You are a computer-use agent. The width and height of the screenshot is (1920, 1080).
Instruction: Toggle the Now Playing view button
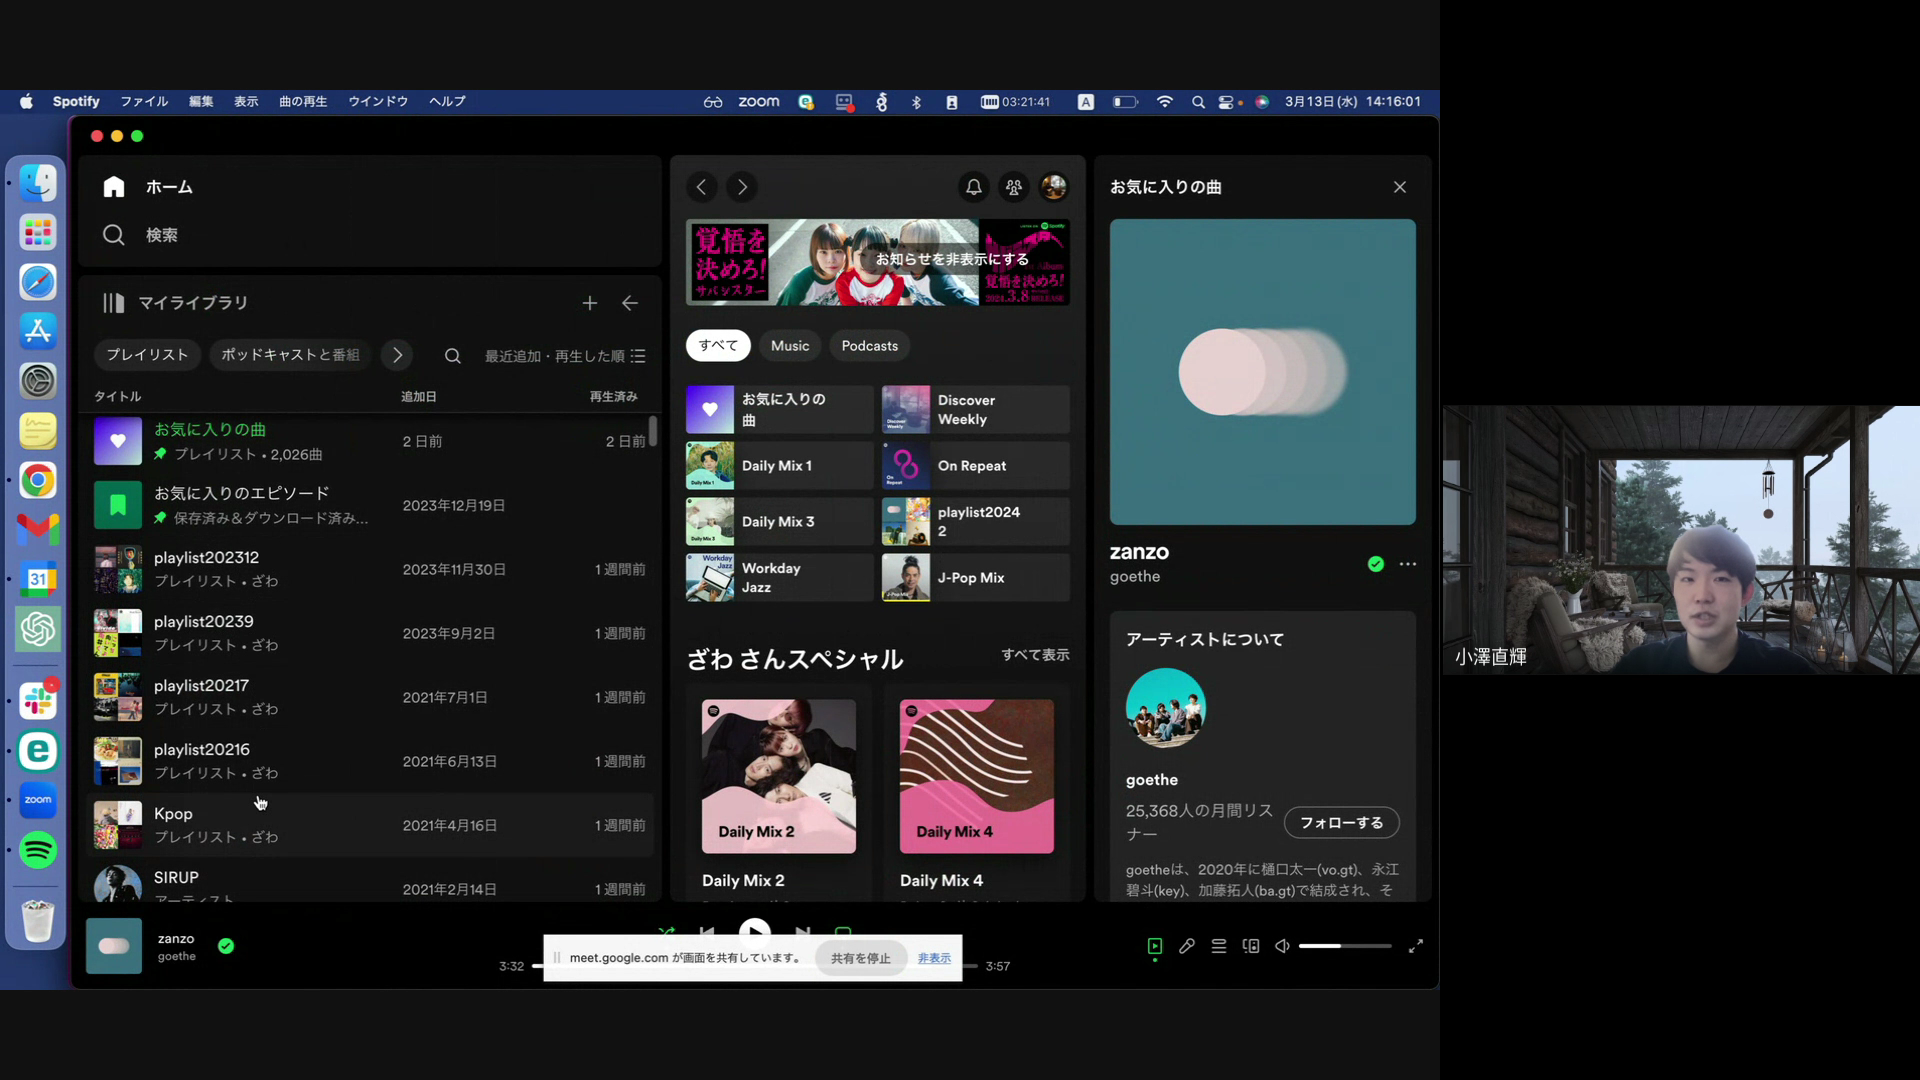1154,946
